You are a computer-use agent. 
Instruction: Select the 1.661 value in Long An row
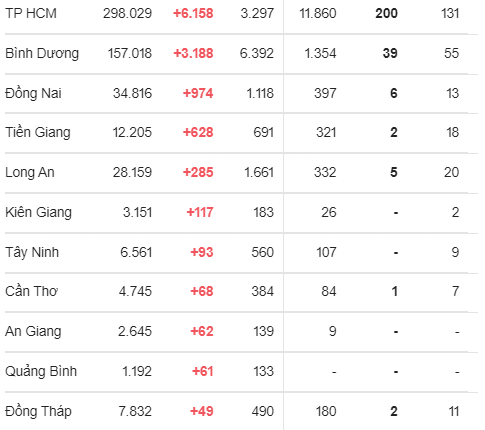point(259,172)
